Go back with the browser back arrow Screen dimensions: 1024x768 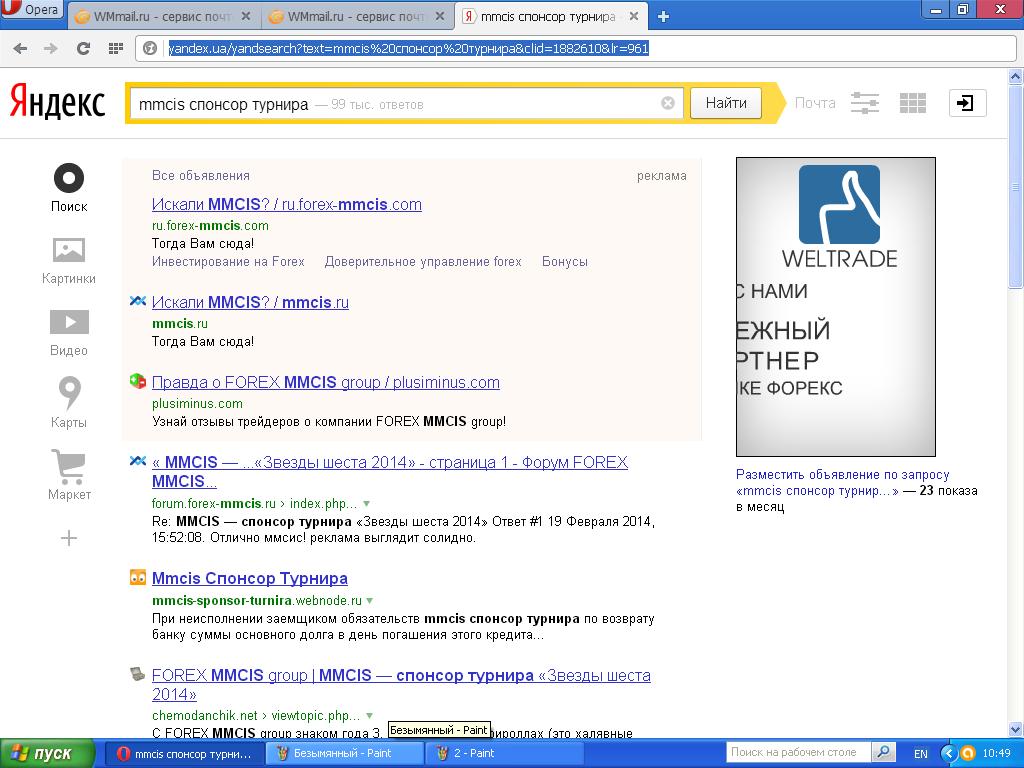click(x=20, y=48)
